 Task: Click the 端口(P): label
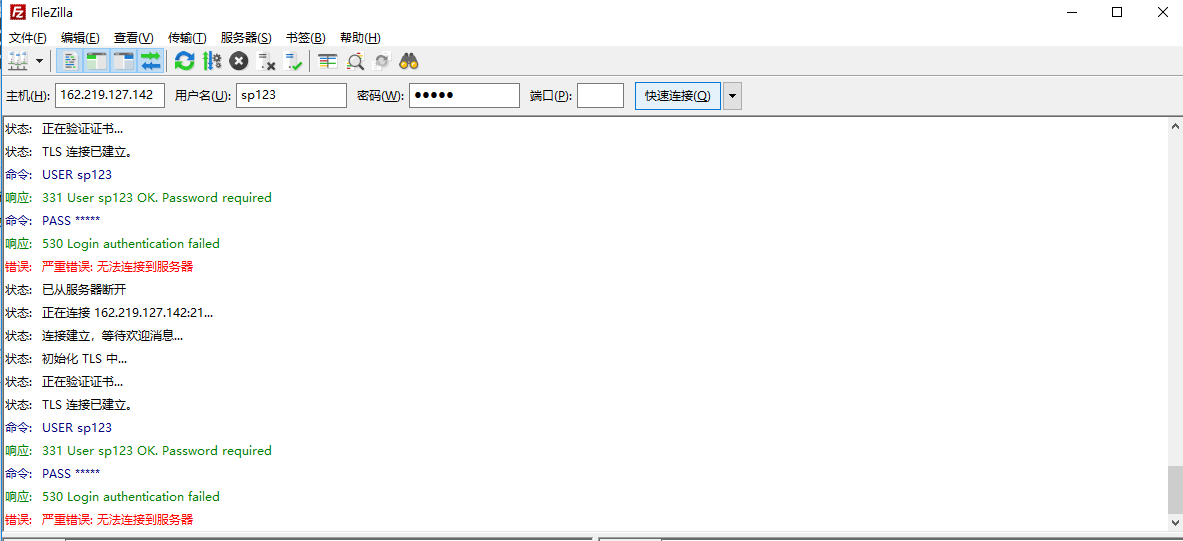[551, 96]
